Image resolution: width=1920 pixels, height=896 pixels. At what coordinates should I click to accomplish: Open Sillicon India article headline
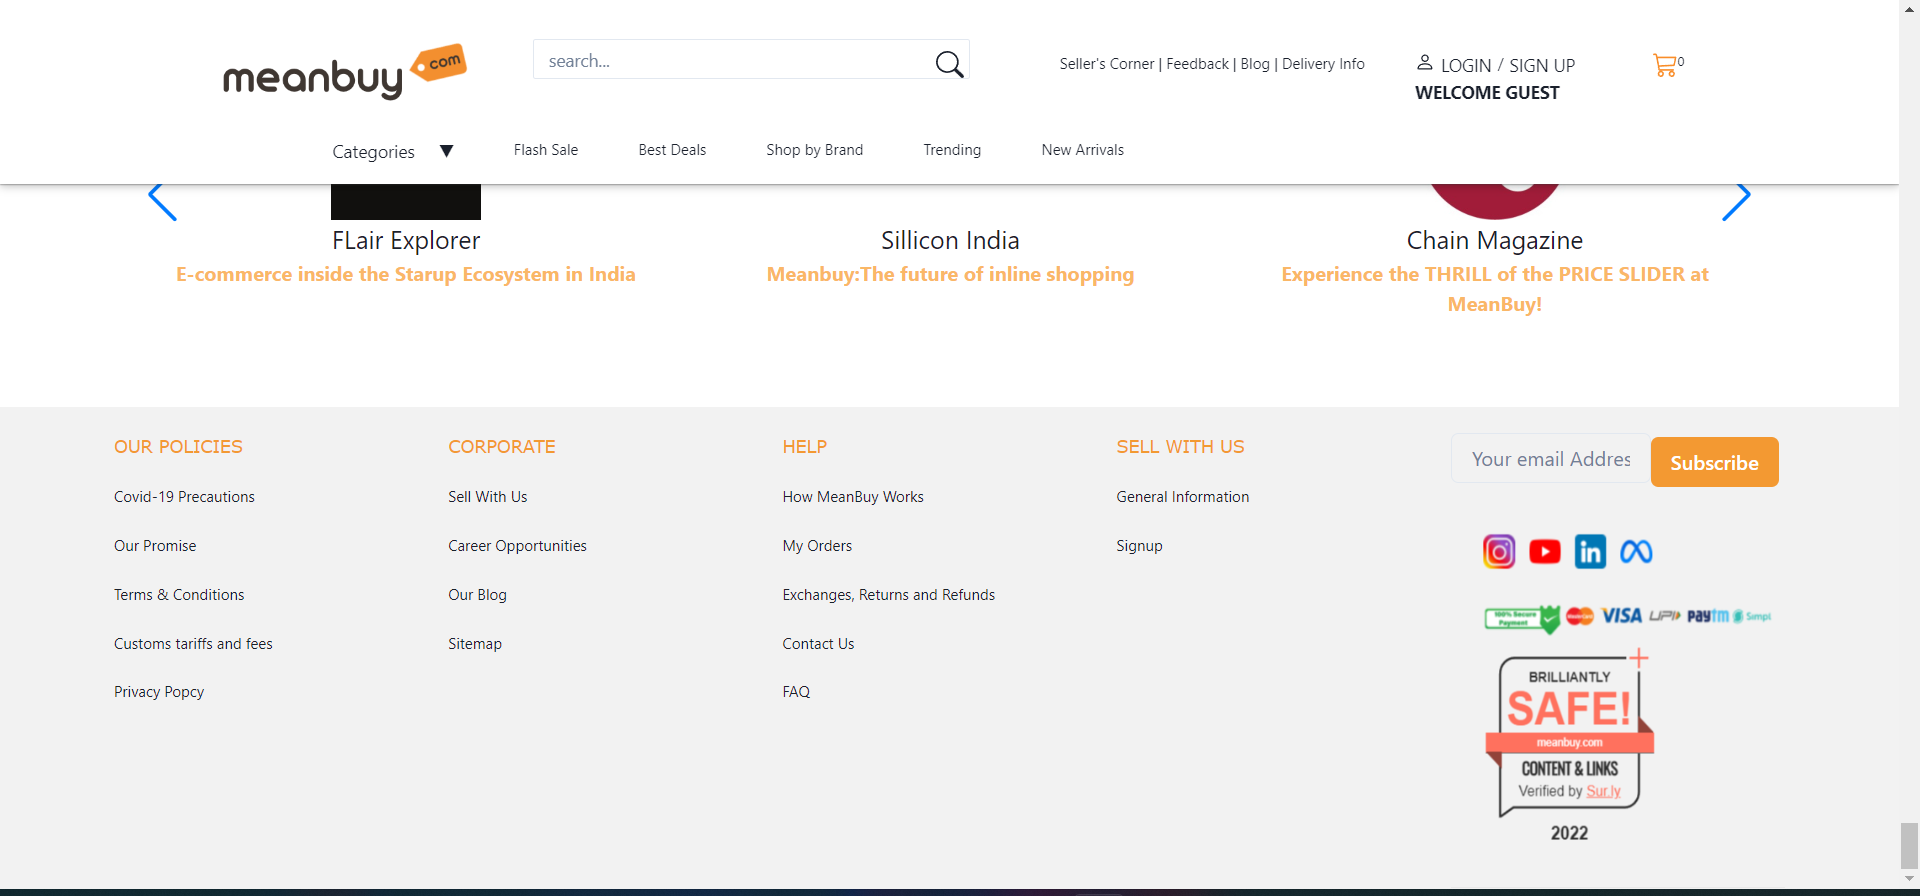(950, 274)
